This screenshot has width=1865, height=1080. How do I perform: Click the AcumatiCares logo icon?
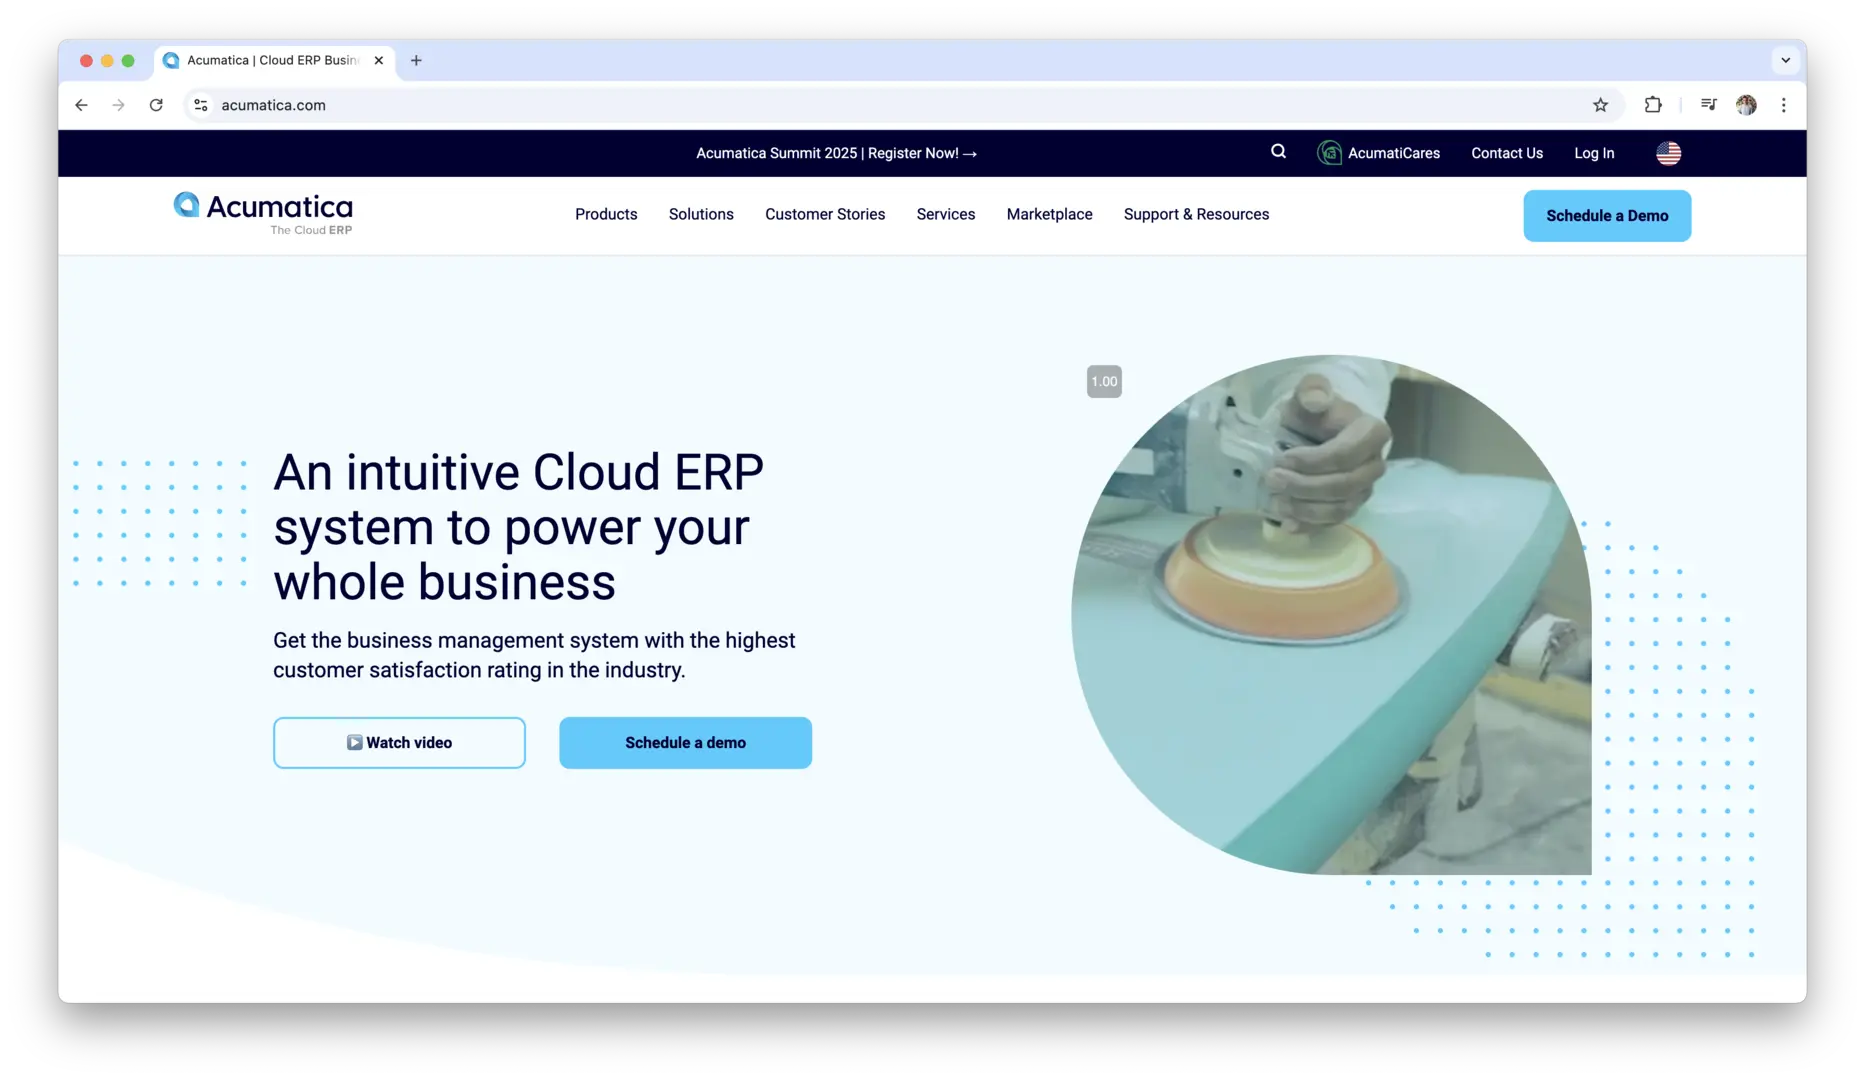click(1329, 153)
